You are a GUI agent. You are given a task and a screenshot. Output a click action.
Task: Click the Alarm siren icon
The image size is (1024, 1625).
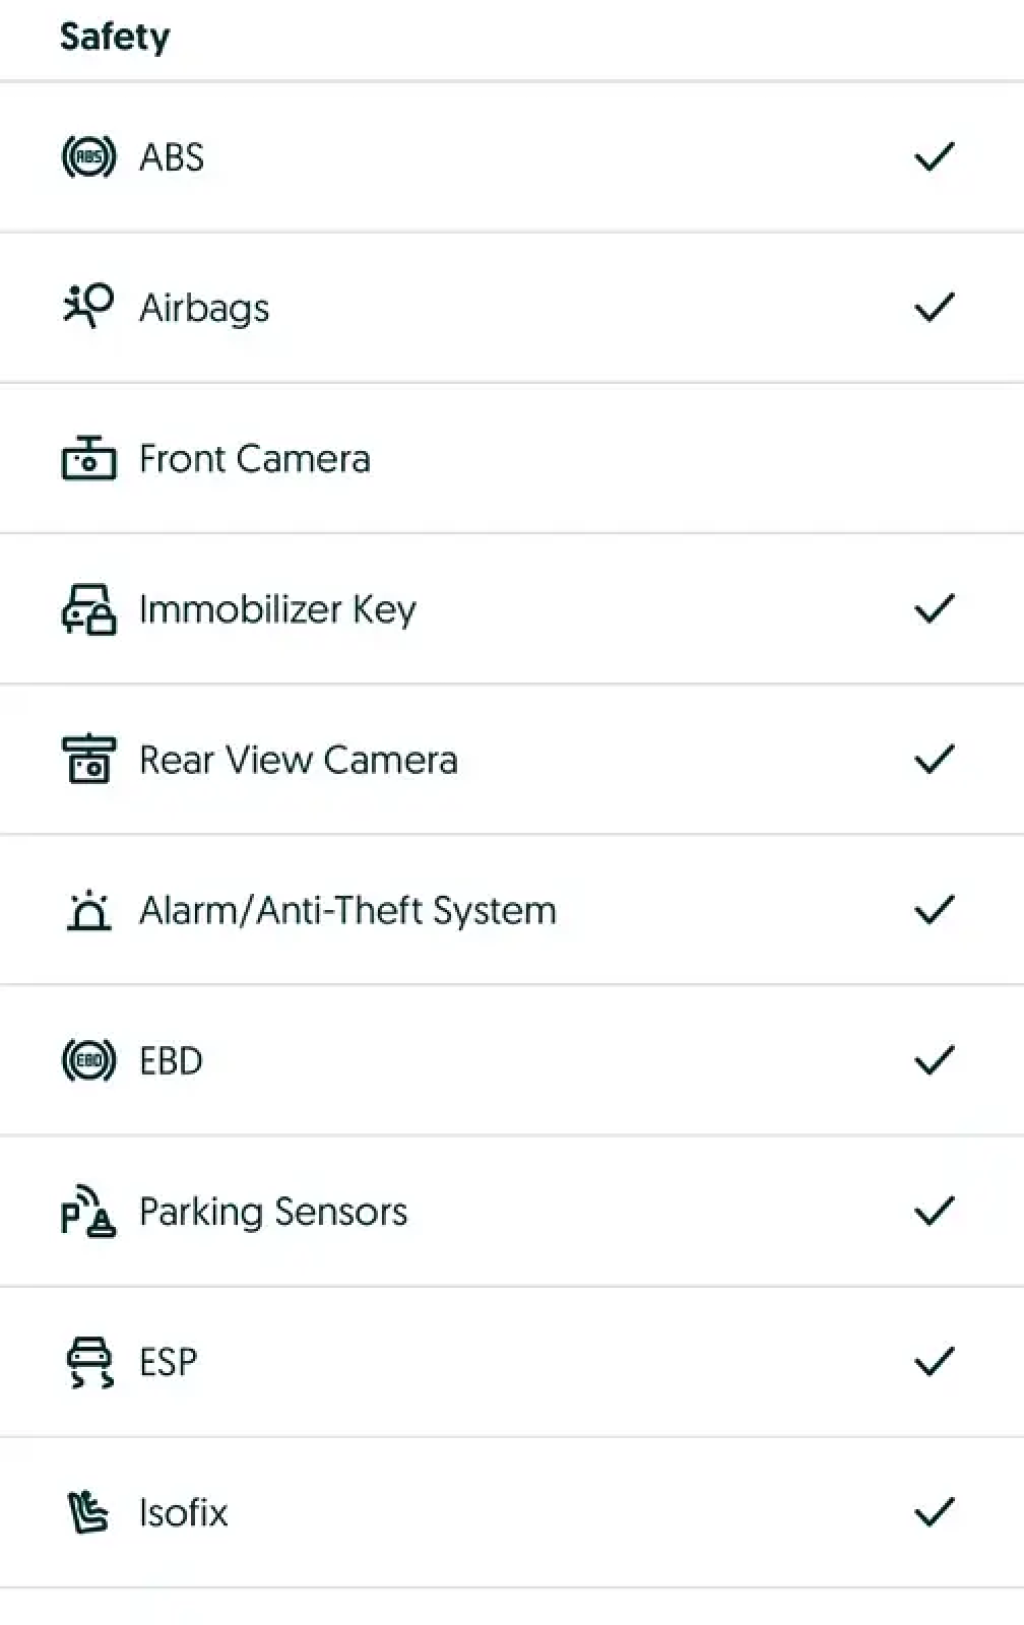[x=89, y=910]
